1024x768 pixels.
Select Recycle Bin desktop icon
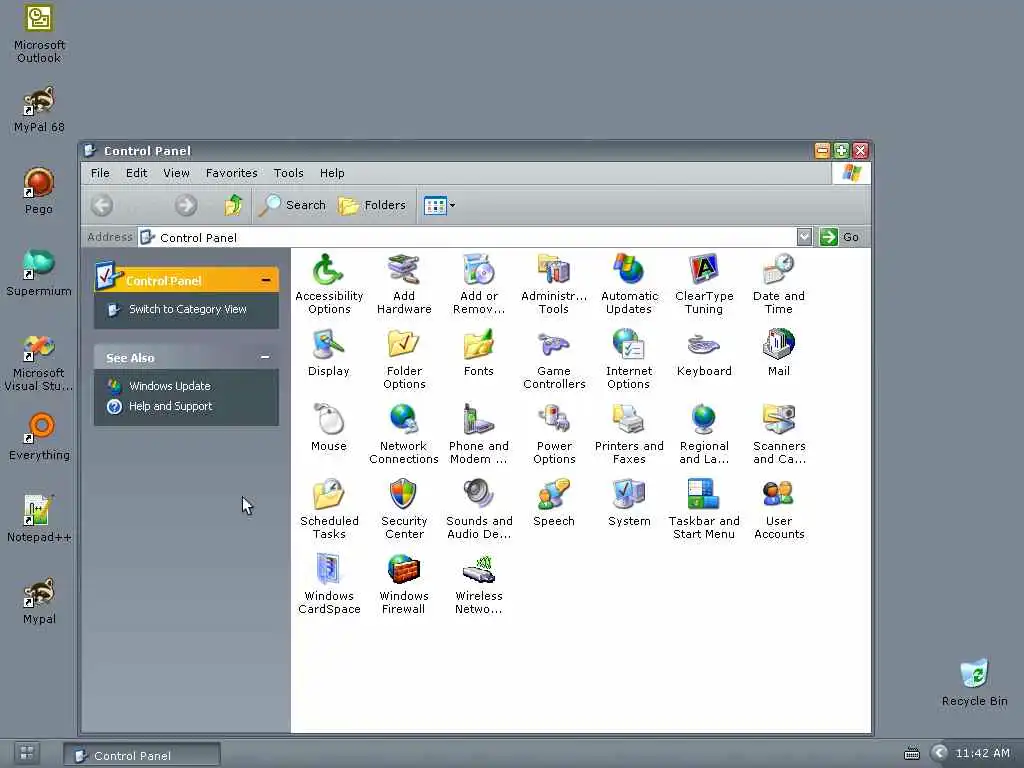pyautogui.click(x=974, y=682)
